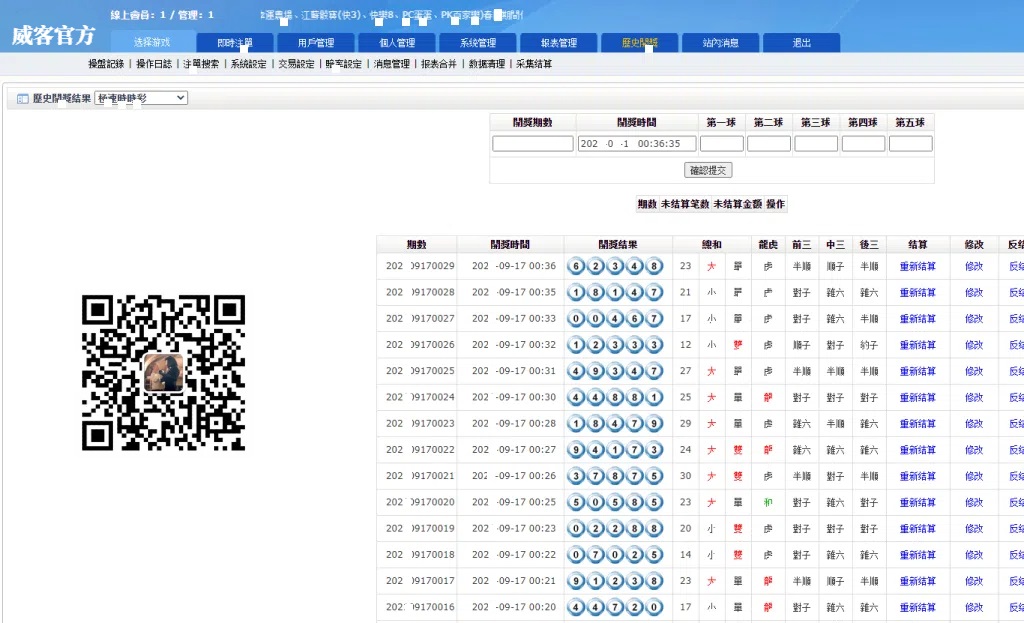The image size is (1024, 623).
Task: Click the first ball 6 in period 0029 row
Action: [576, 266]
